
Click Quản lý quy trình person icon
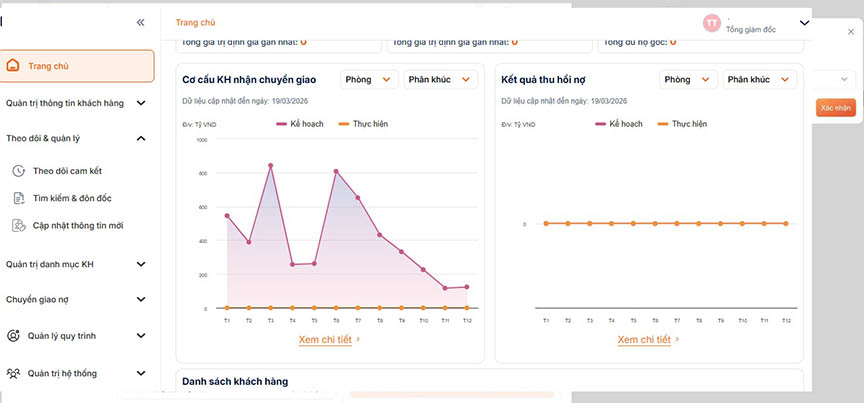[13, 336]
